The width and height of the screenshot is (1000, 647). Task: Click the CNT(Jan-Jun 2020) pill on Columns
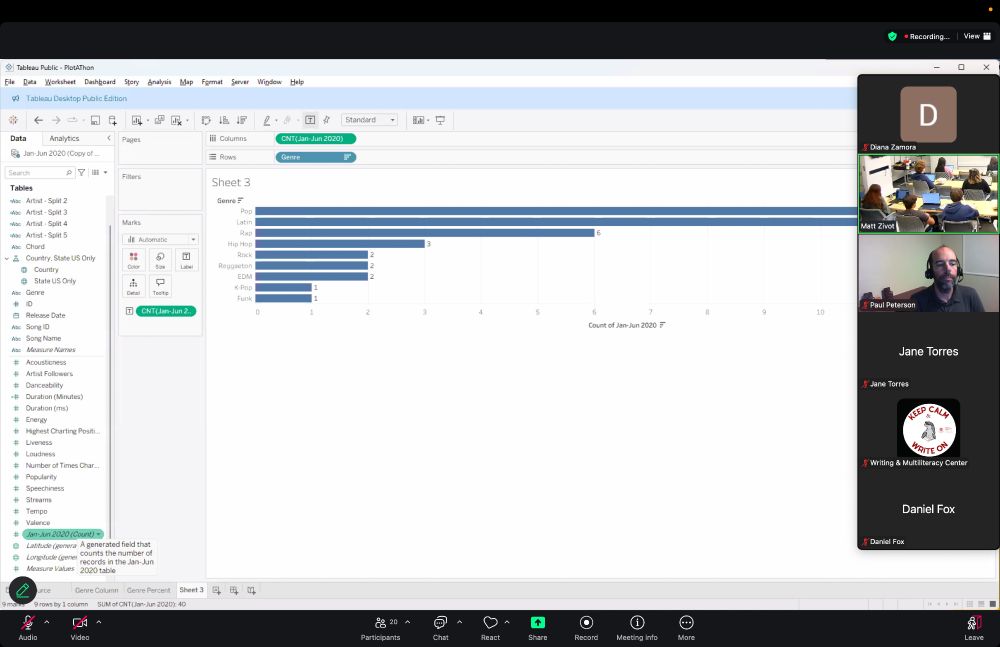(x=316, y=138)
